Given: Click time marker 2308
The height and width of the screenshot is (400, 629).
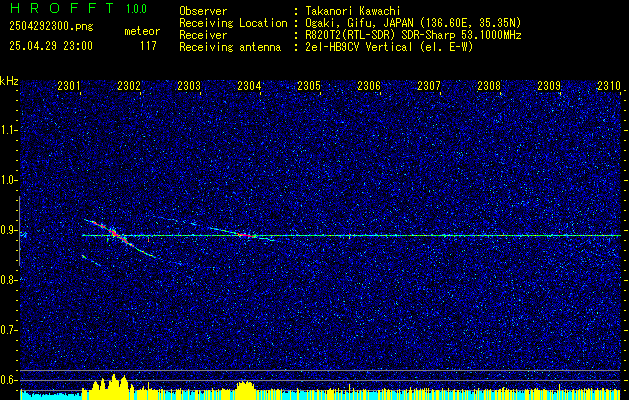Looking at the screenshot, I should pyautogui.click(x=489, y=86).
